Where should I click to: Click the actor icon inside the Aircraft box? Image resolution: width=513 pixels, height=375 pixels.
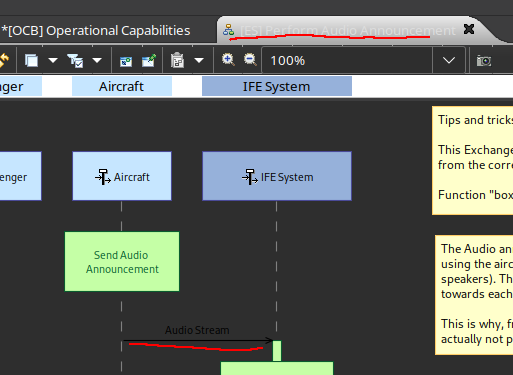click(103, 177)
